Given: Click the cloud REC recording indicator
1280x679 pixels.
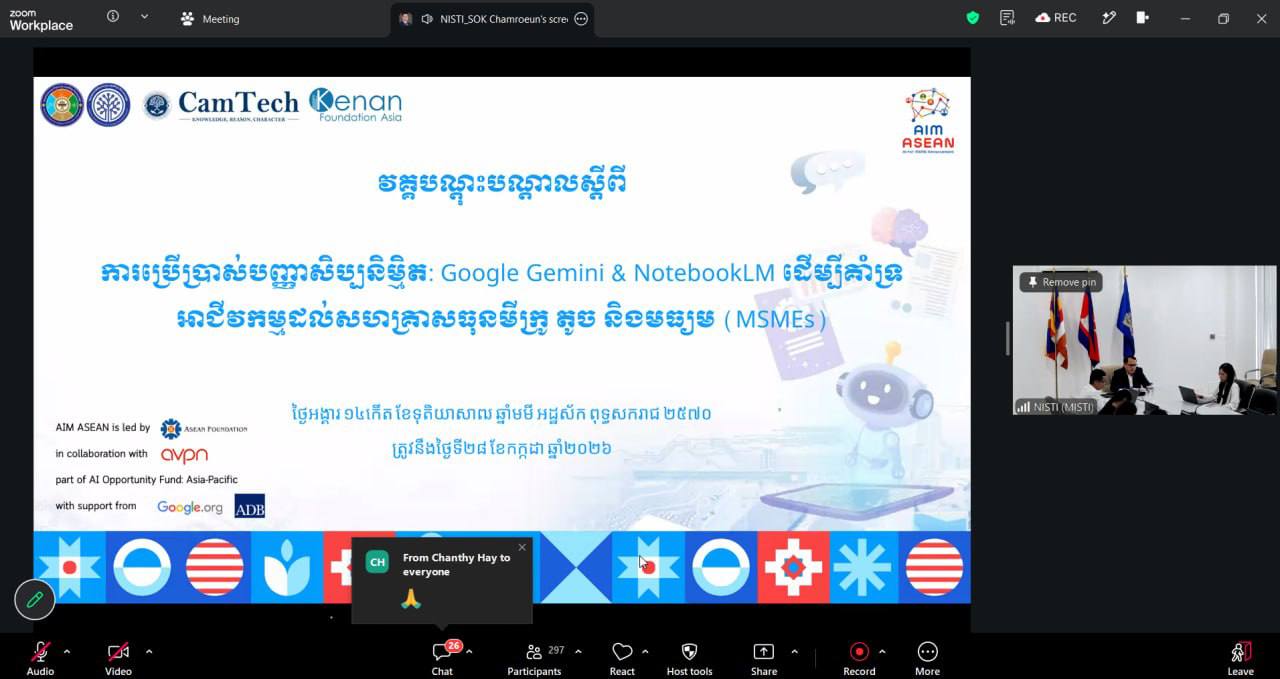Looking at the screenshot, I should click(x=1056, y=18).
